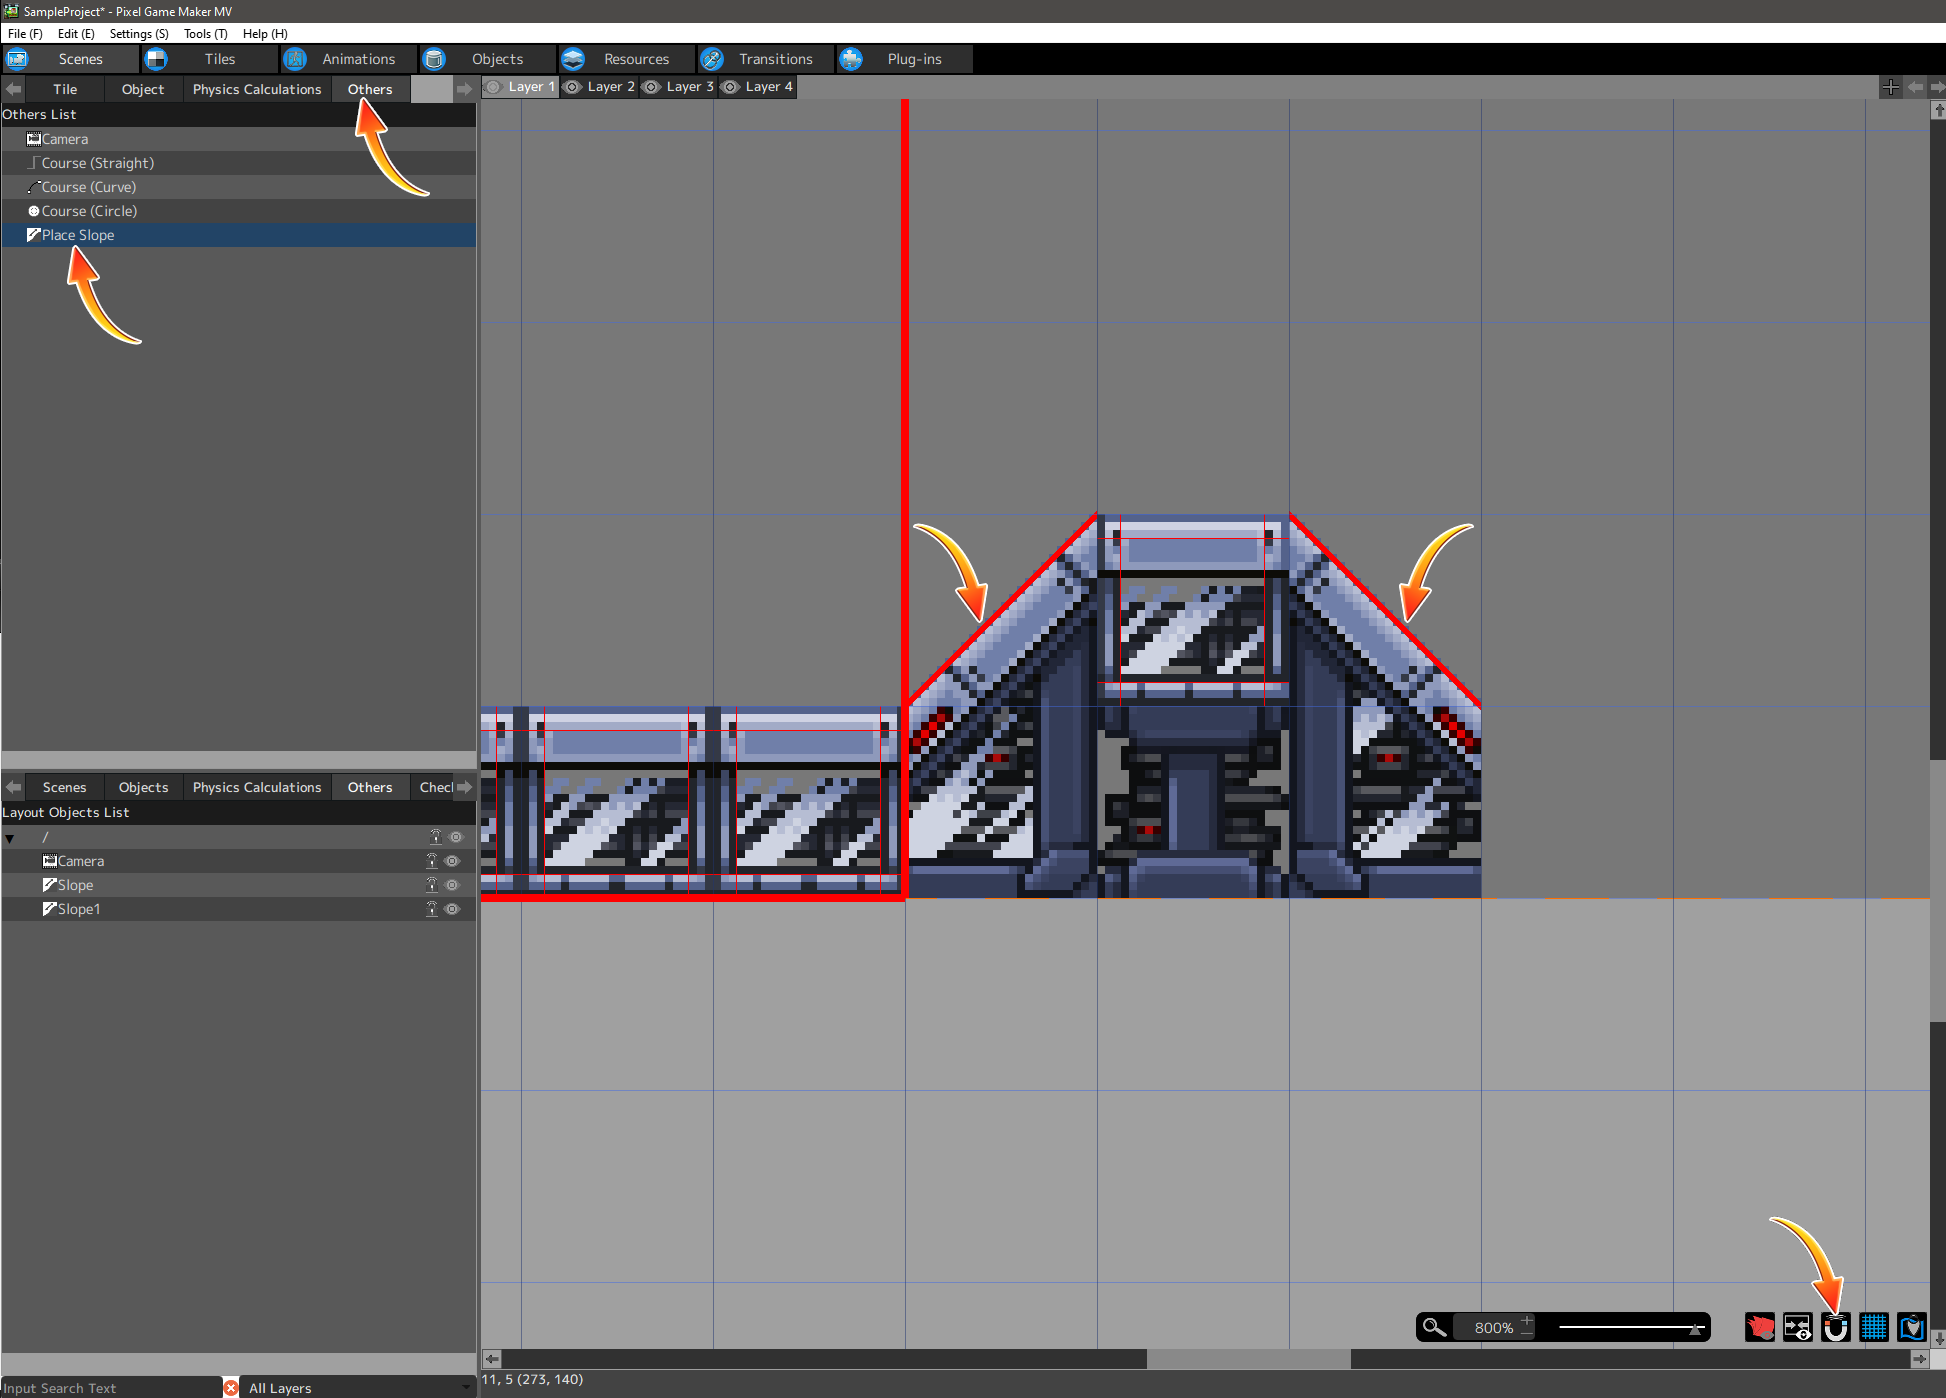Open the Tools menu
The height and width of the screenshot is (1398, 1946).
tap(205, 33)
